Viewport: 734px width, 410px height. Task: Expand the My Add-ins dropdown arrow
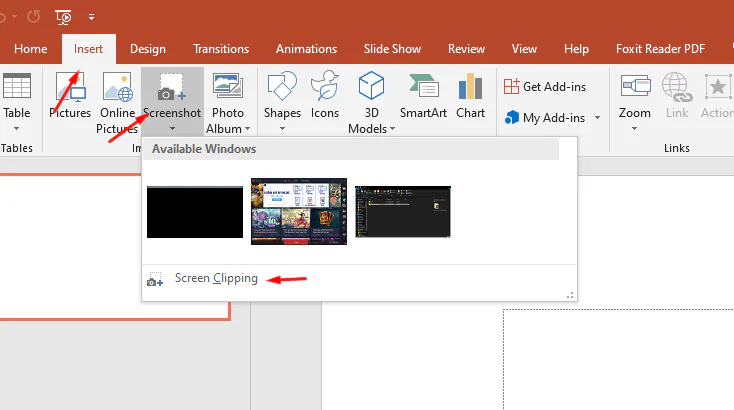coord(597,117)
